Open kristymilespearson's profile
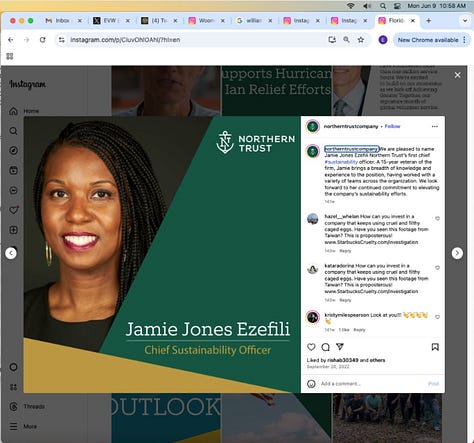Image resolution: width=474 pixels, height=443 pixels. click(347, 315)
